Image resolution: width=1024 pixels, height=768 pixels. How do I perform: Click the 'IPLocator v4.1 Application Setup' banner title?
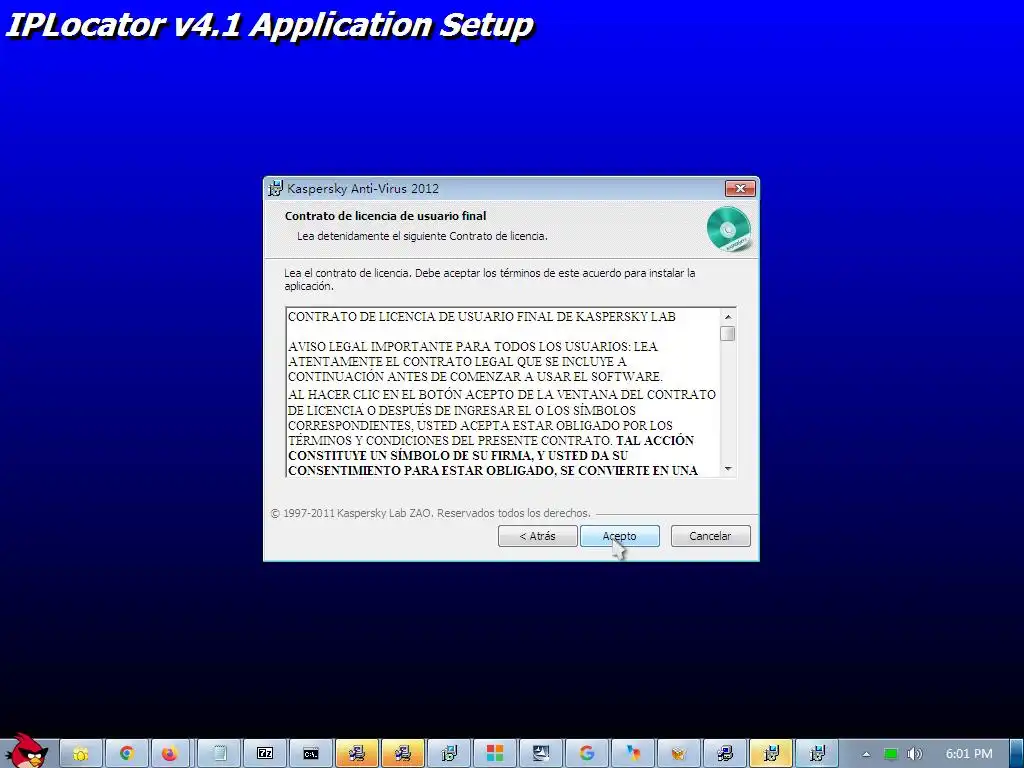(x=270, y=26)
